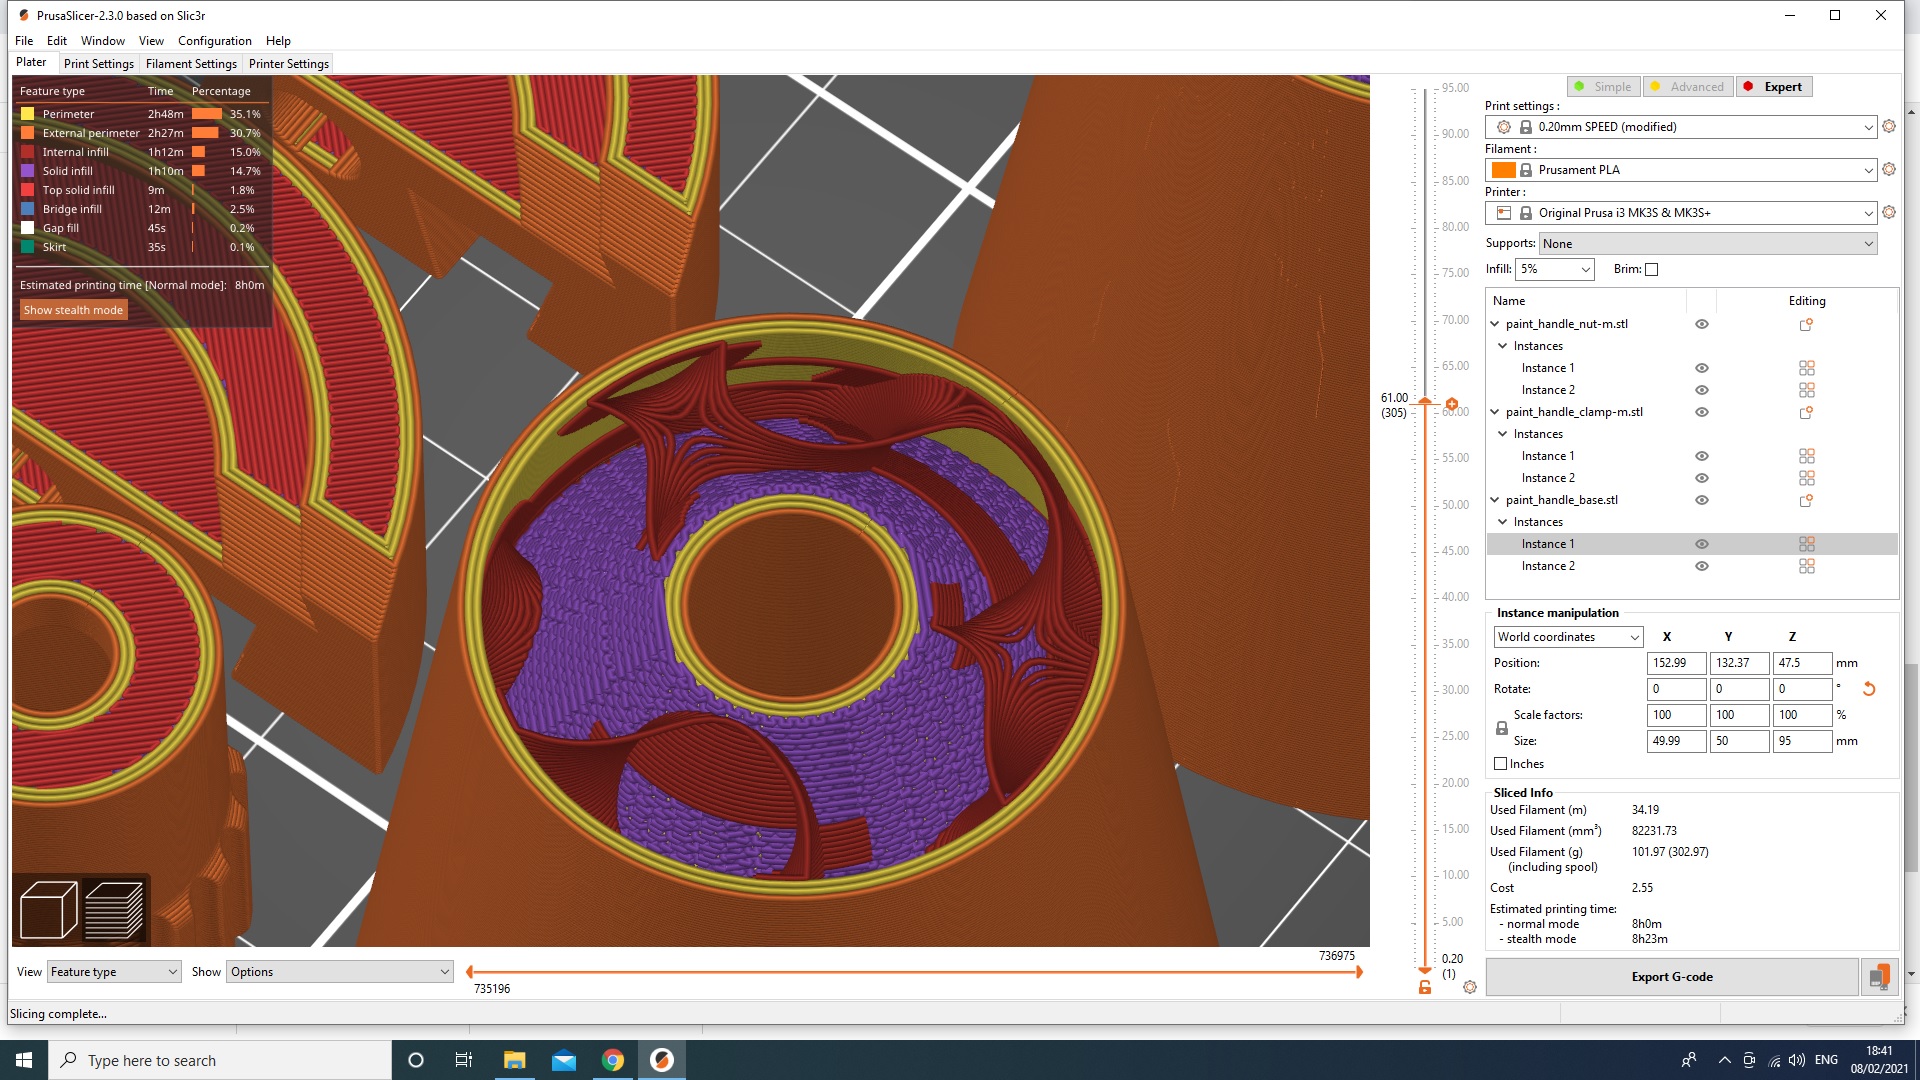The image size is (1920, 1080).
Task: Expand the paint_handle_clamp-m.stl instances tree
Action: pos(1502,433)
